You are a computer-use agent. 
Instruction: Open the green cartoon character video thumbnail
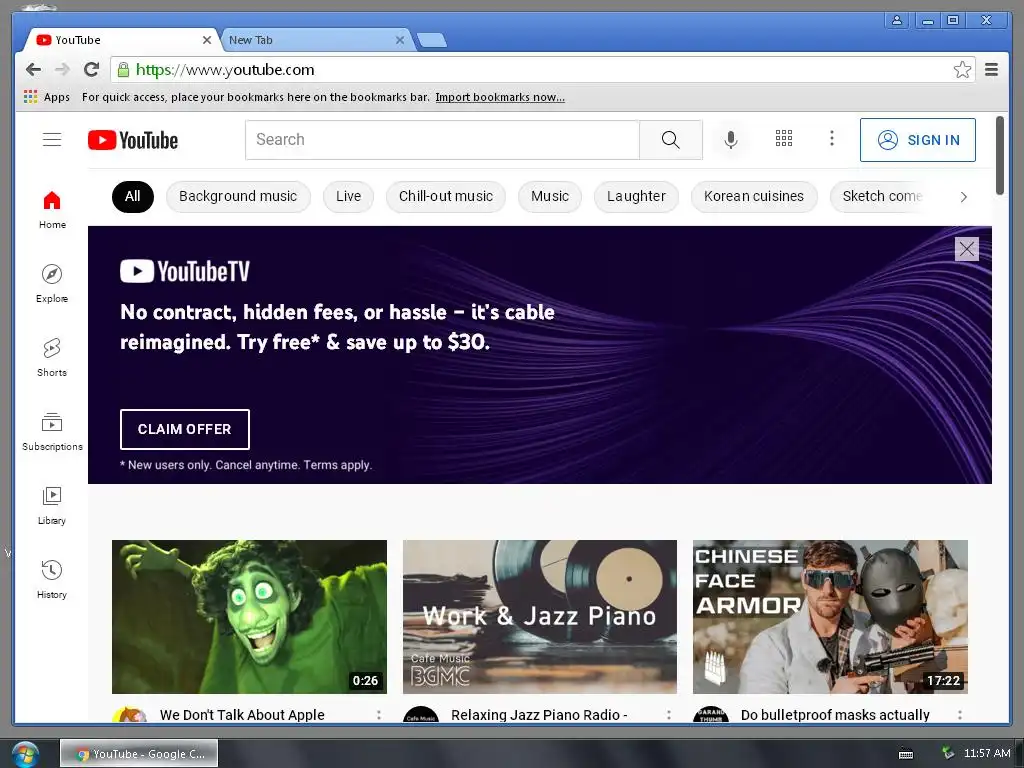(249, 616)
